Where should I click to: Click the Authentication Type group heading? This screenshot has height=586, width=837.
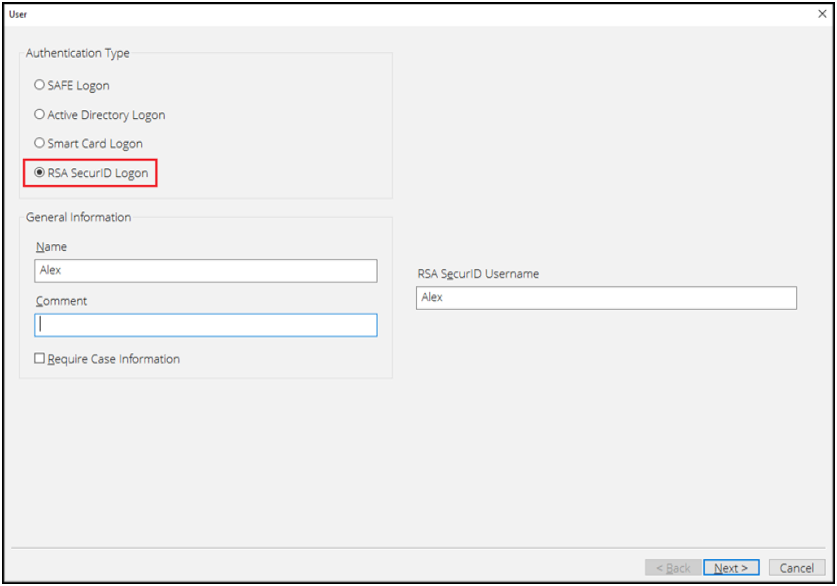[x=77, y=53]
